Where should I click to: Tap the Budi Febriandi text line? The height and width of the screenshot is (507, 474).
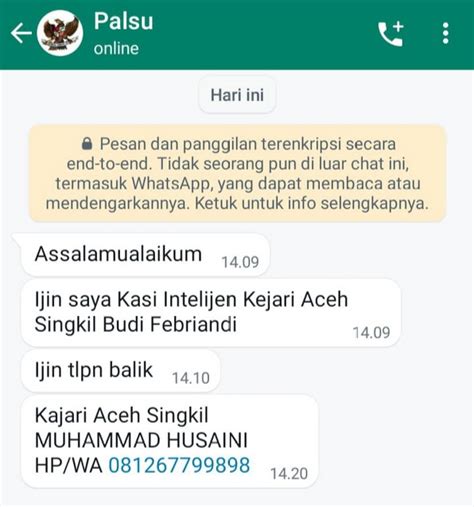click(170, 324)
